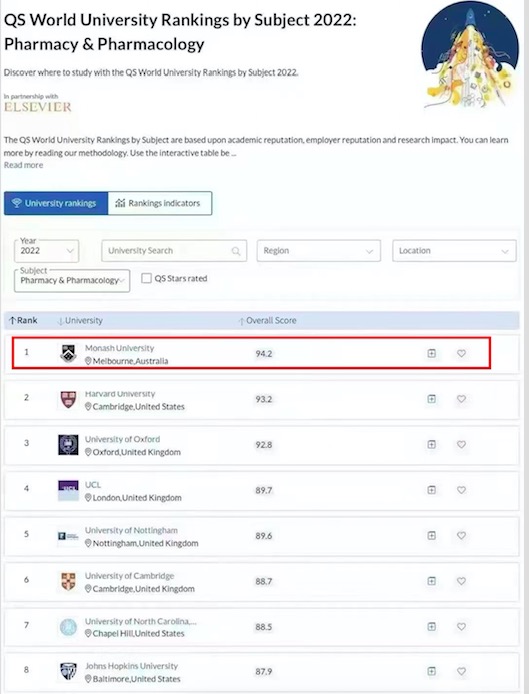This screenshot has height=694, width=529.
Task: Favorite Harvard University with heart icon
Action: (461, 399)
